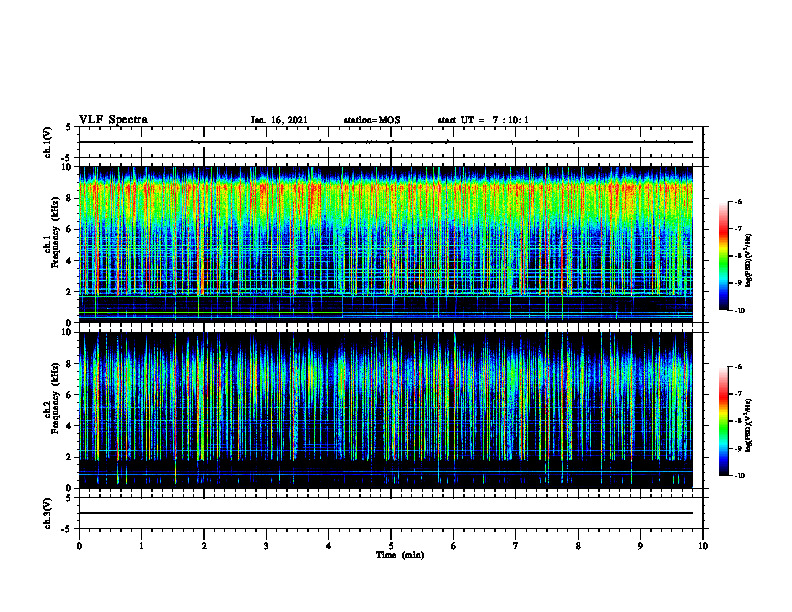
Task: Click the ch.3 voltage waveform trace
Action: [x=386, y=513]
